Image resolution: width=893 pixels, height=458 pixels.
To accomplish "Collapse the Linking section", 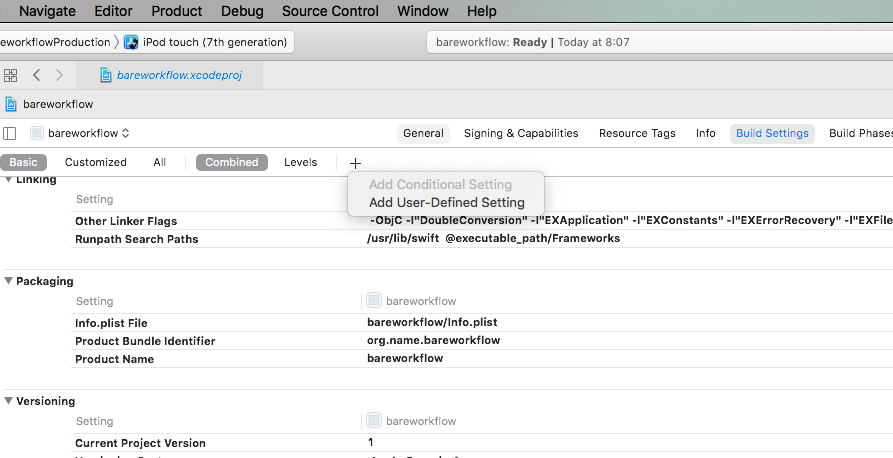I will click(x=8, y=179).
